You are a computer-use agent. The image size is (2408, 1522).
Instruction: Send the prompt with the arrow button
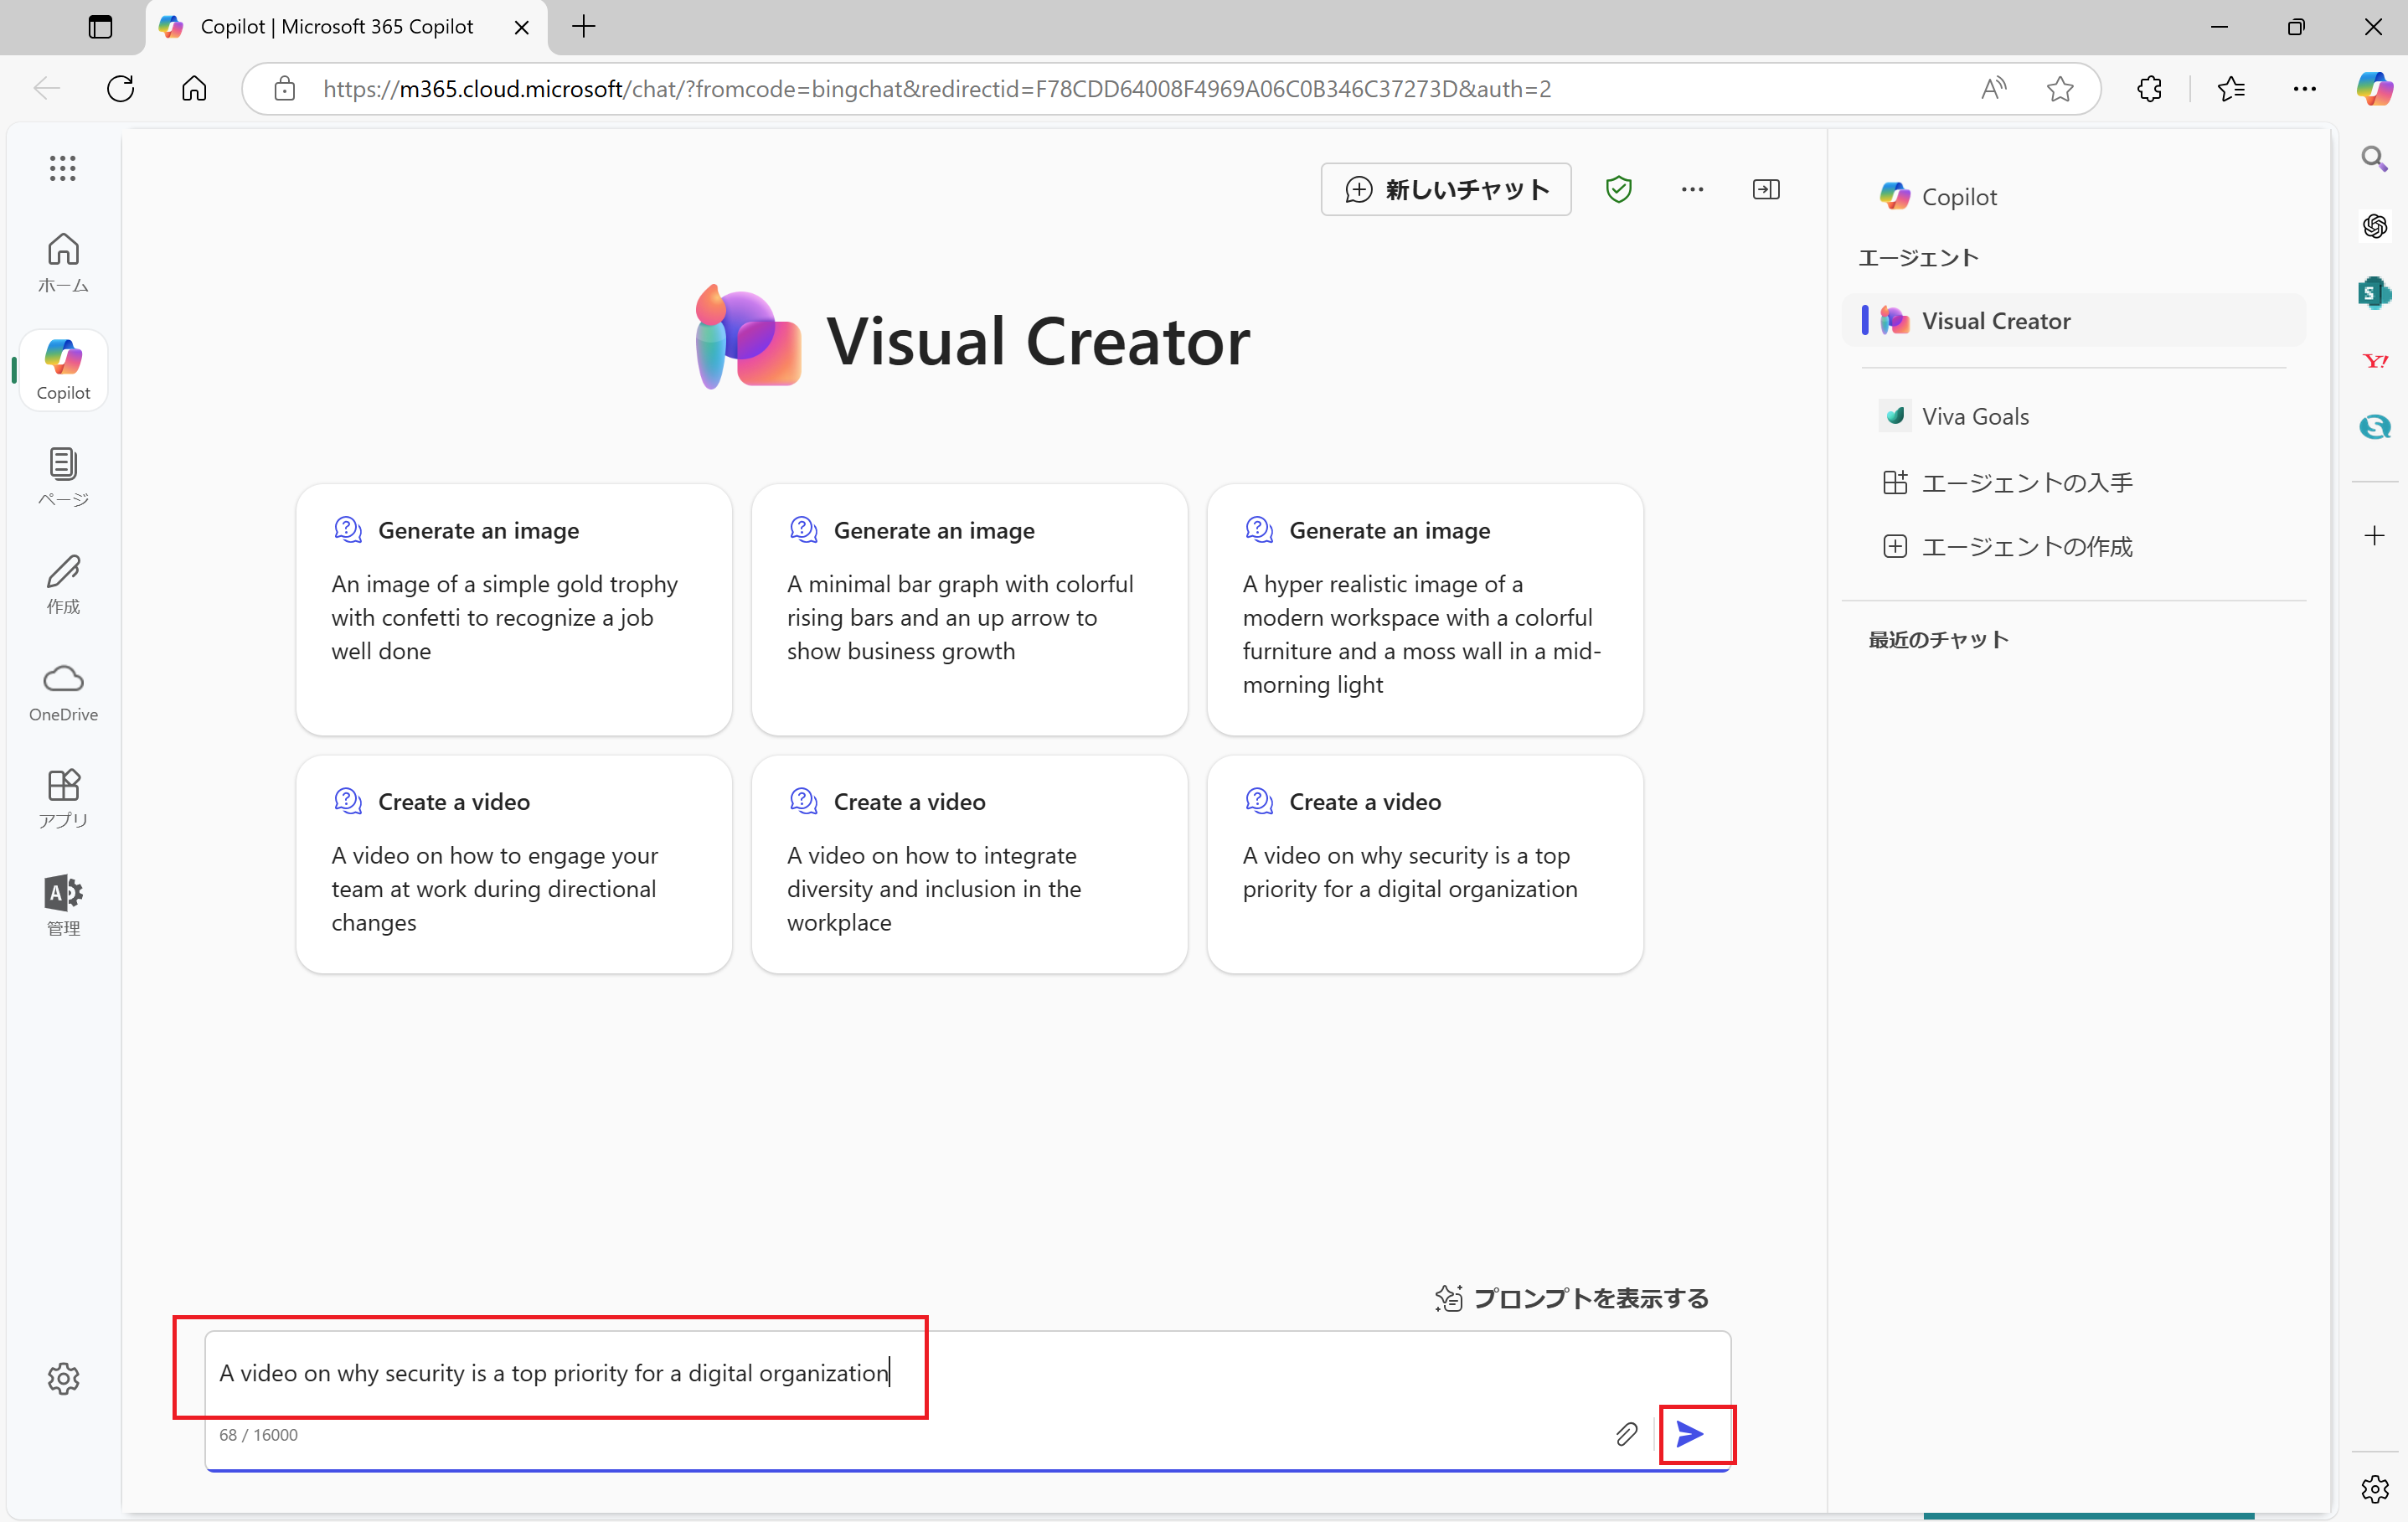(x=1691, y=1434)
